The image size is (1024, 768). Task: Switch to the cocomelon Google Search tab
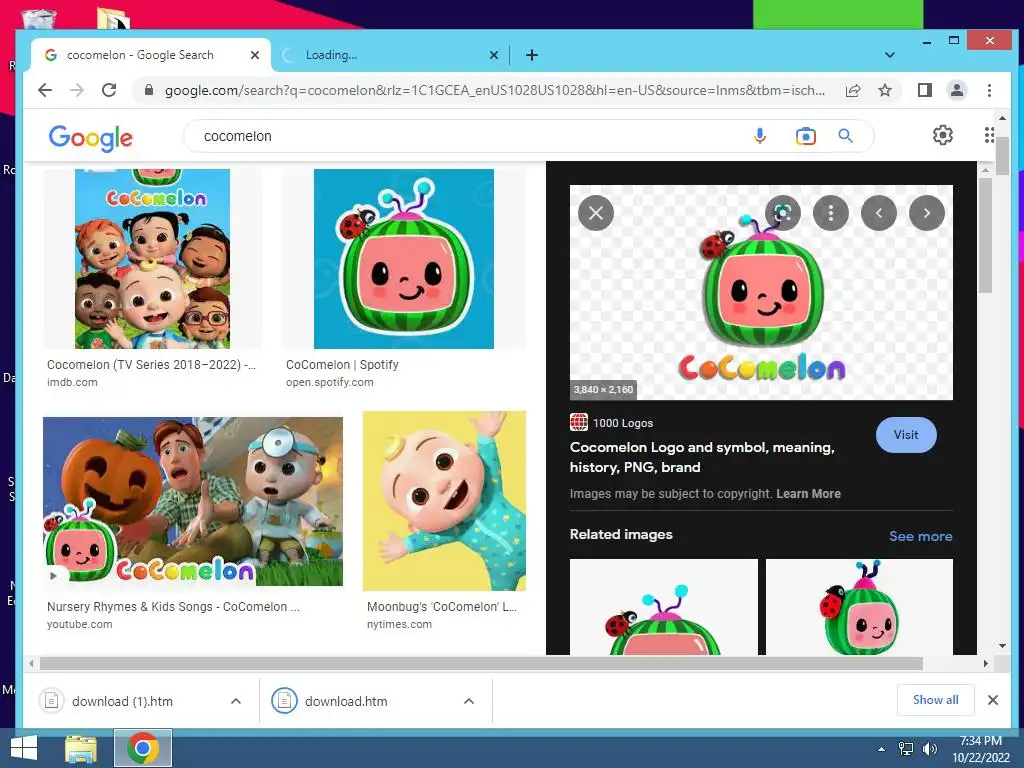(153, 55)
